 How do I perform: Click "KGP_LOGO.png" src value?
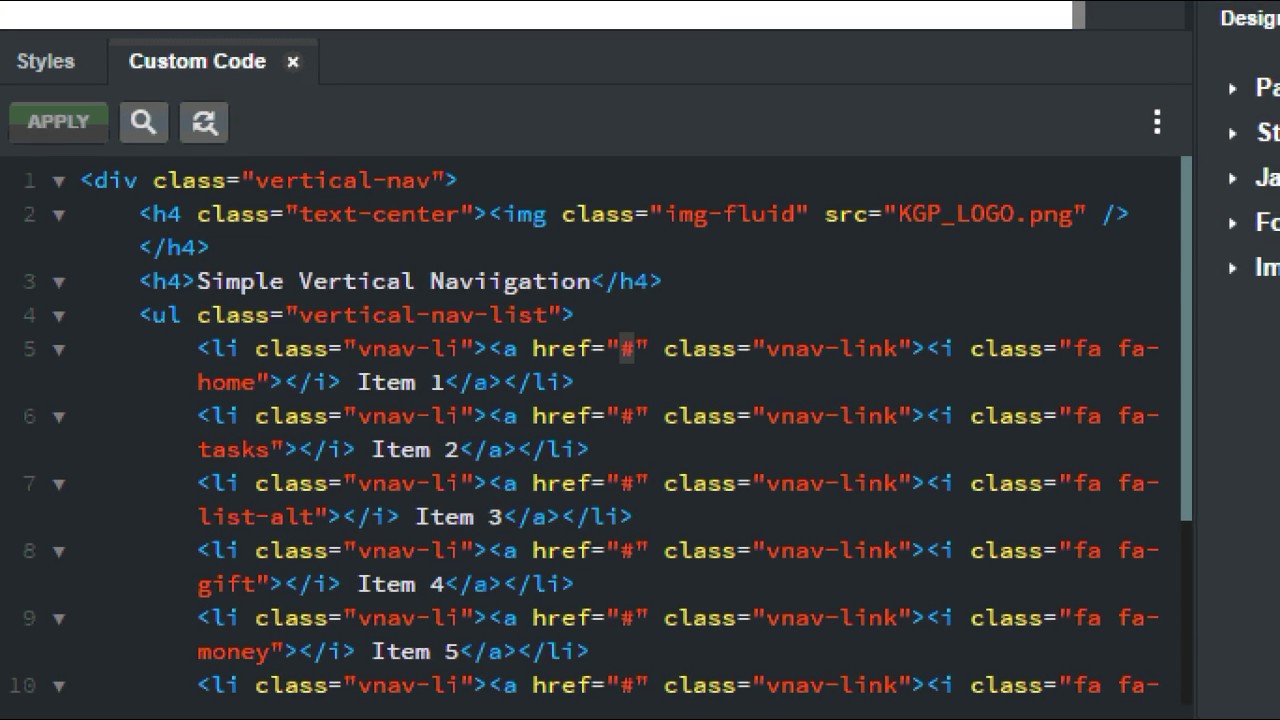(x=985, y=214)
